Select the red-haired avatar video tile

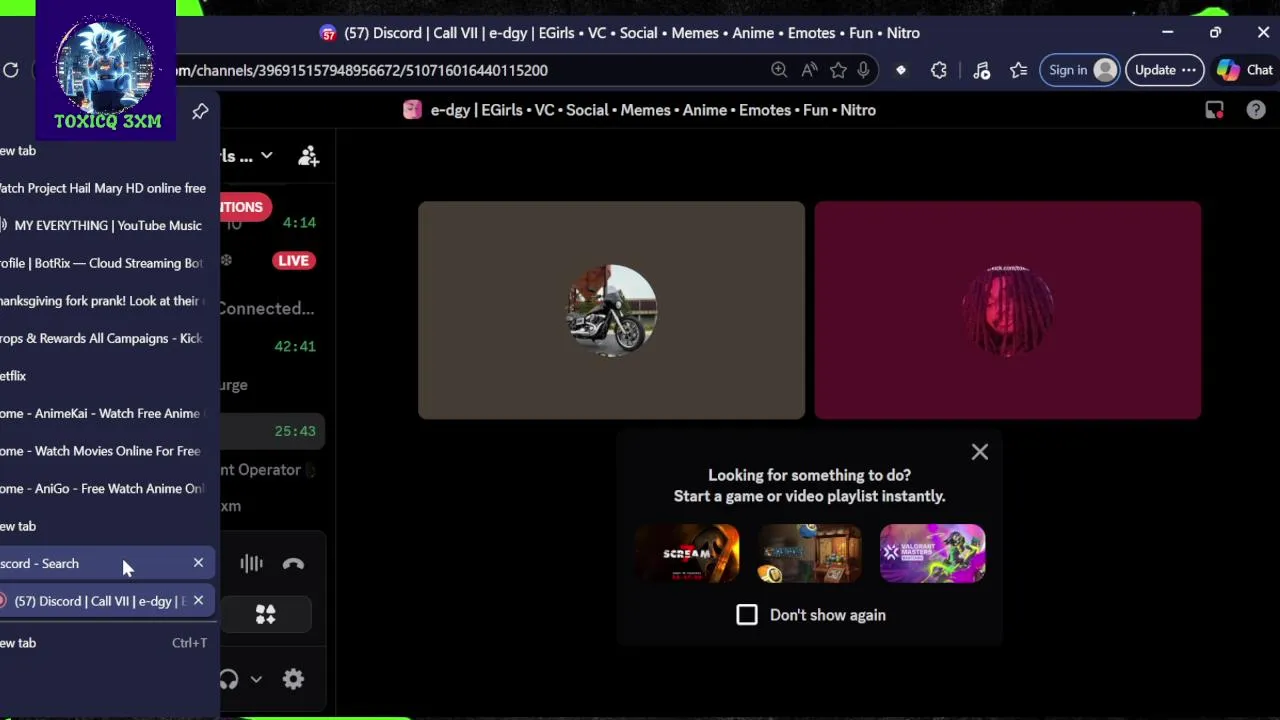pos(1007,310)
